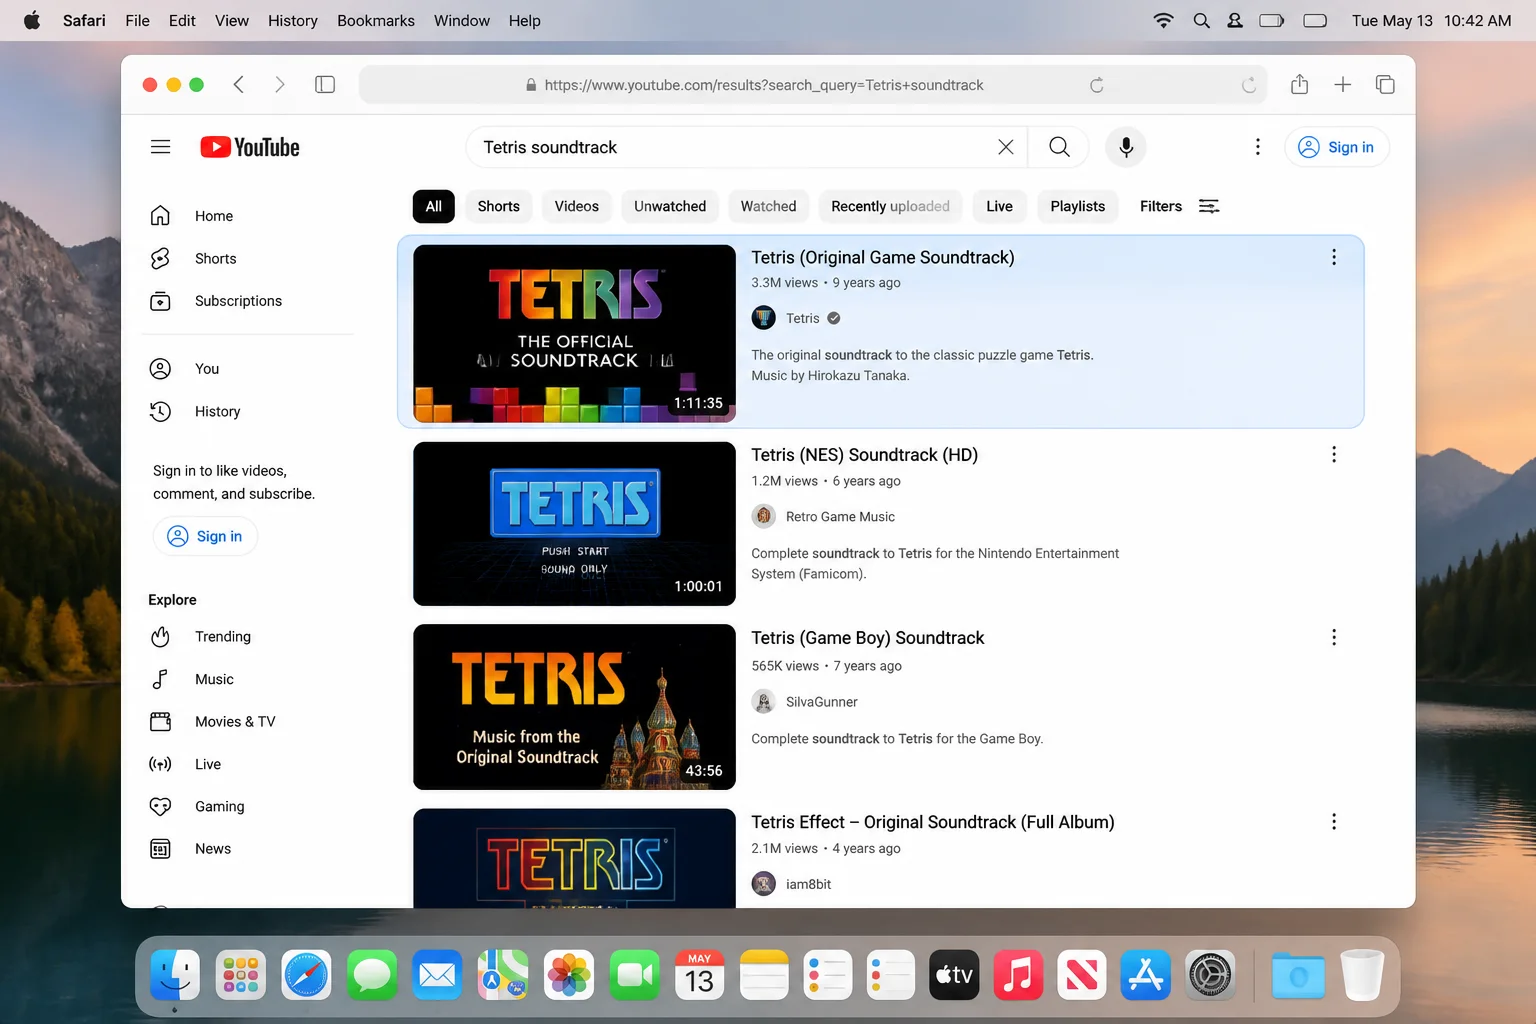Click the sidebar Sign in button

point(205,536)
